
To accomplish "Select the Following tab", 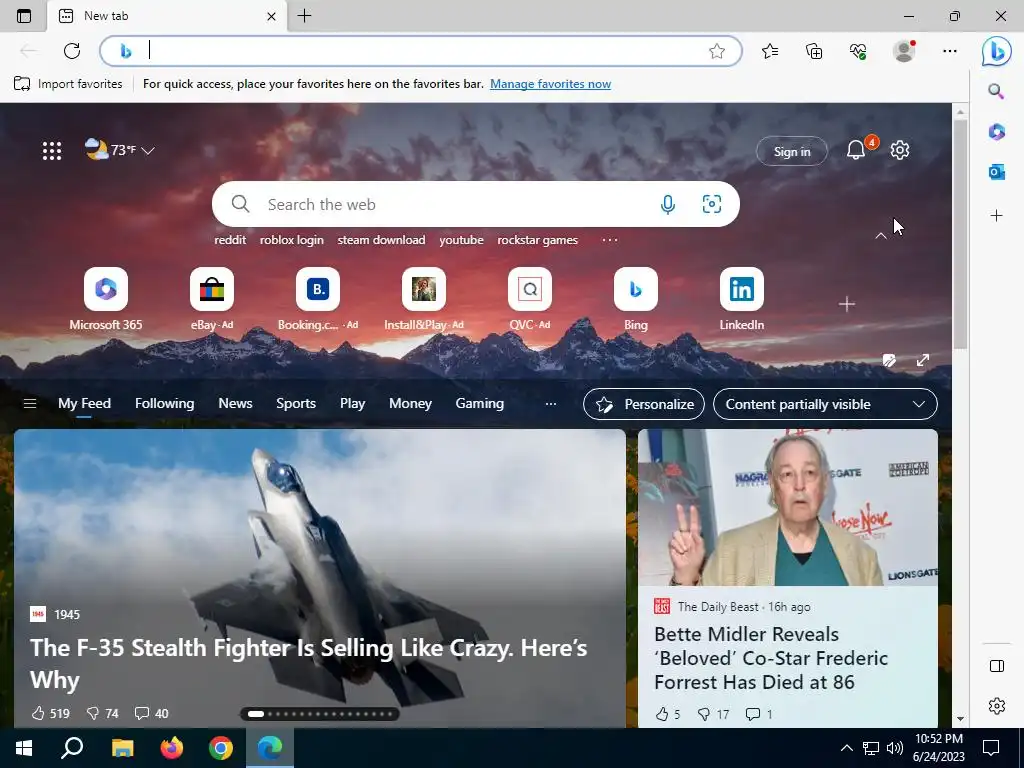I will 165,404.
